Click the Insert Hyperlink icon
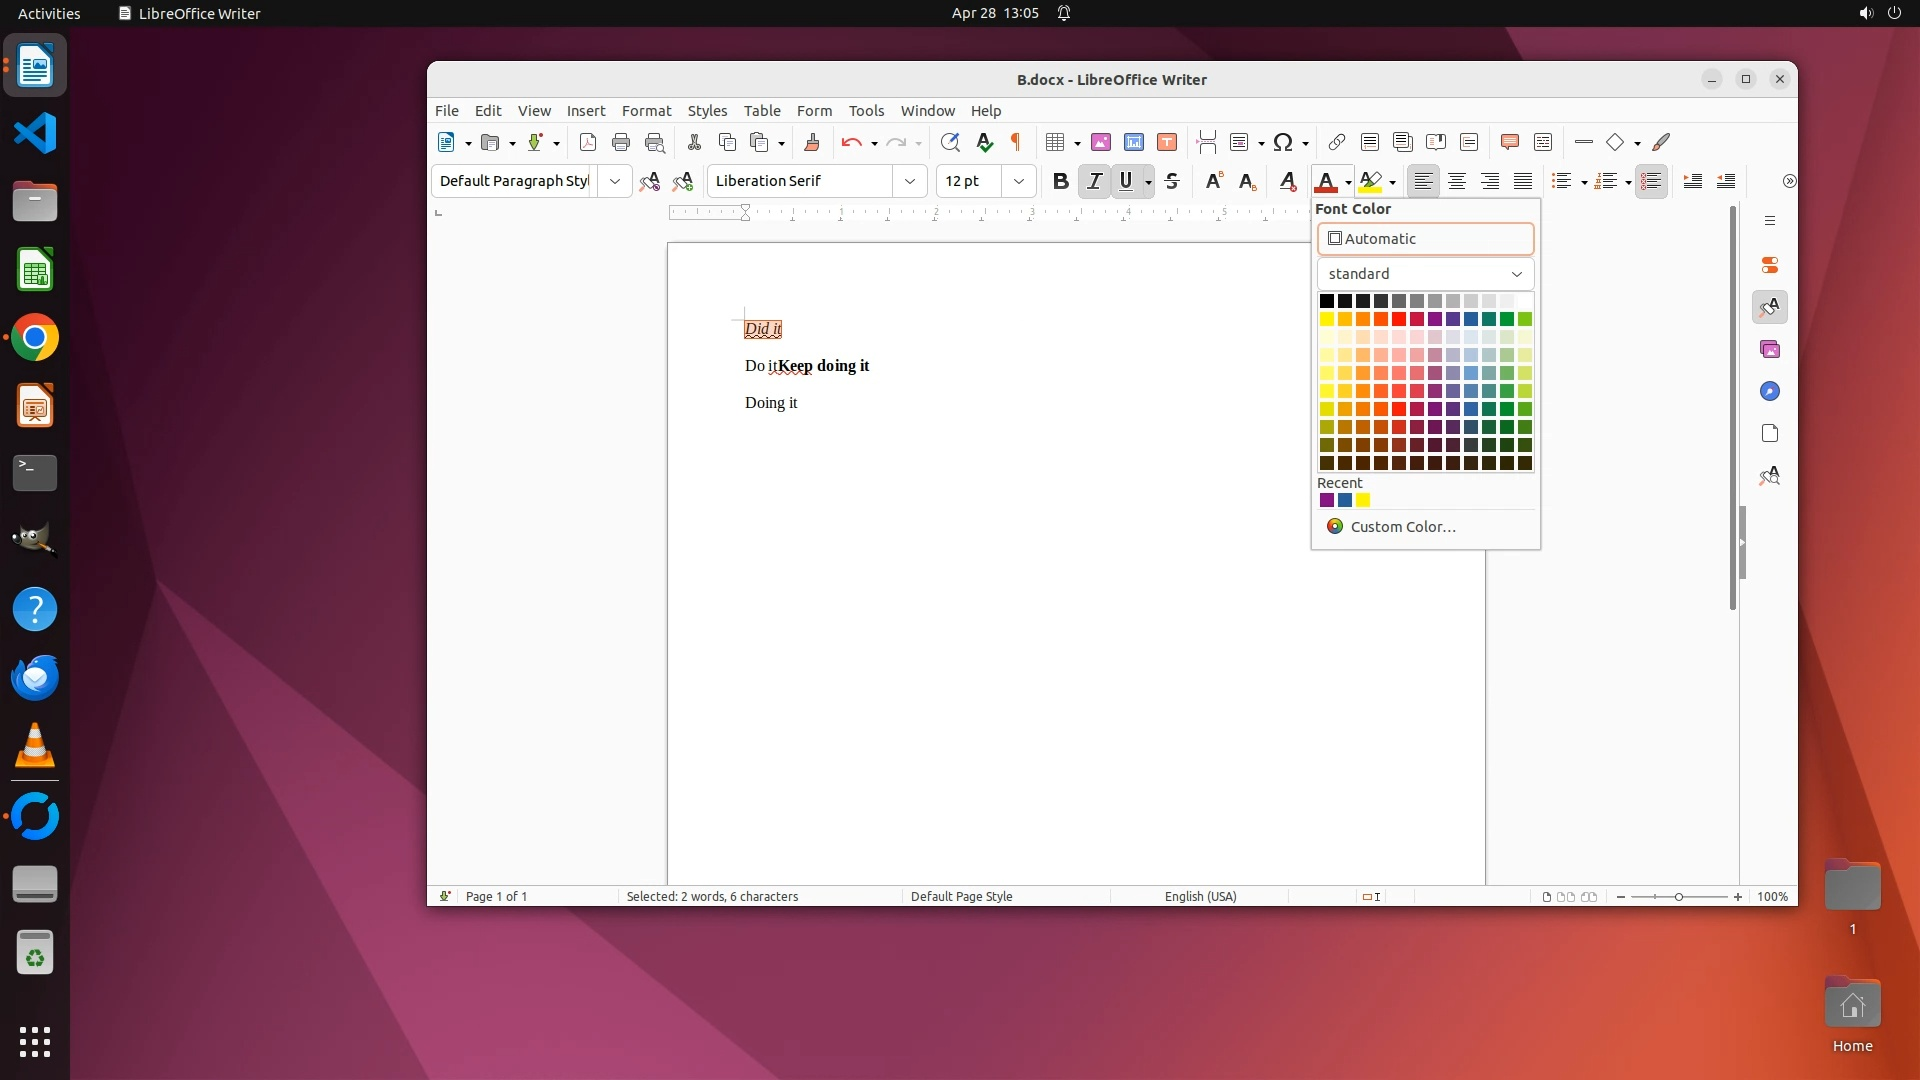This screenshot has height=1080, width=1920. tap(1336, 142)
